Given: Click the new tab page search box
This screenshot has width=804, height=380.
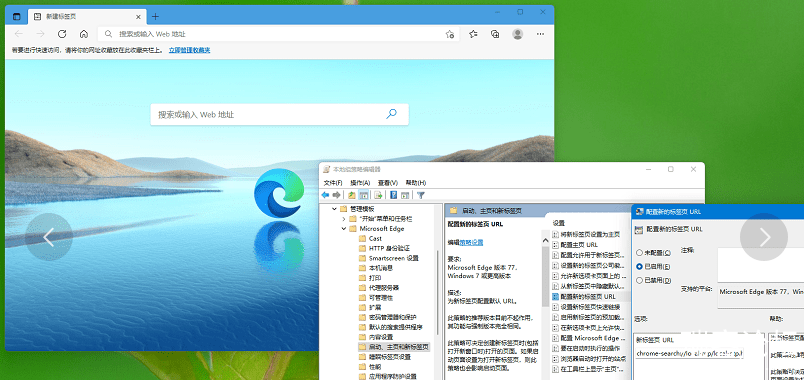Looking at the screenshot, I should point(279,114).
